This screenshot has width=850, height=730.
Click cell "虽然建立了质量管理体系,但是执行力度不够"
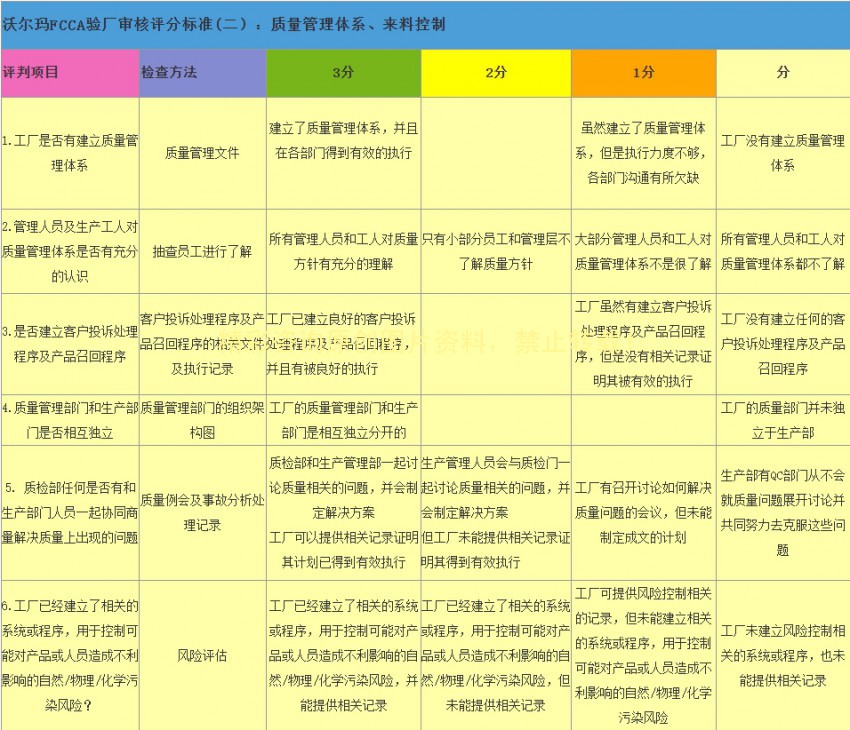click(643, 153)
